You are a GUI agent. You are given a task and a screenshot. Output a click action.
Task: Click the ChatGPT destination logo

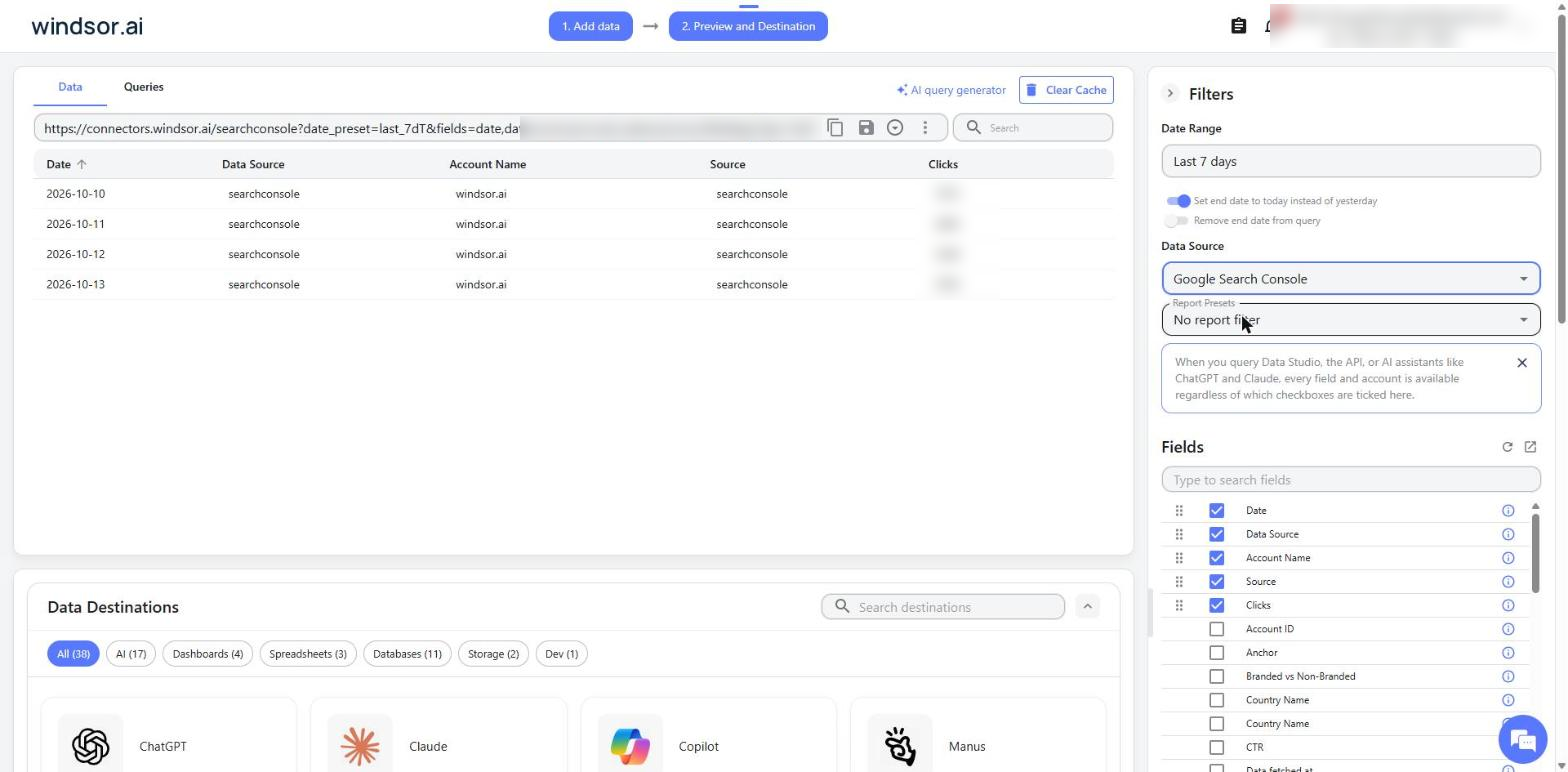(x=90, y=746)
